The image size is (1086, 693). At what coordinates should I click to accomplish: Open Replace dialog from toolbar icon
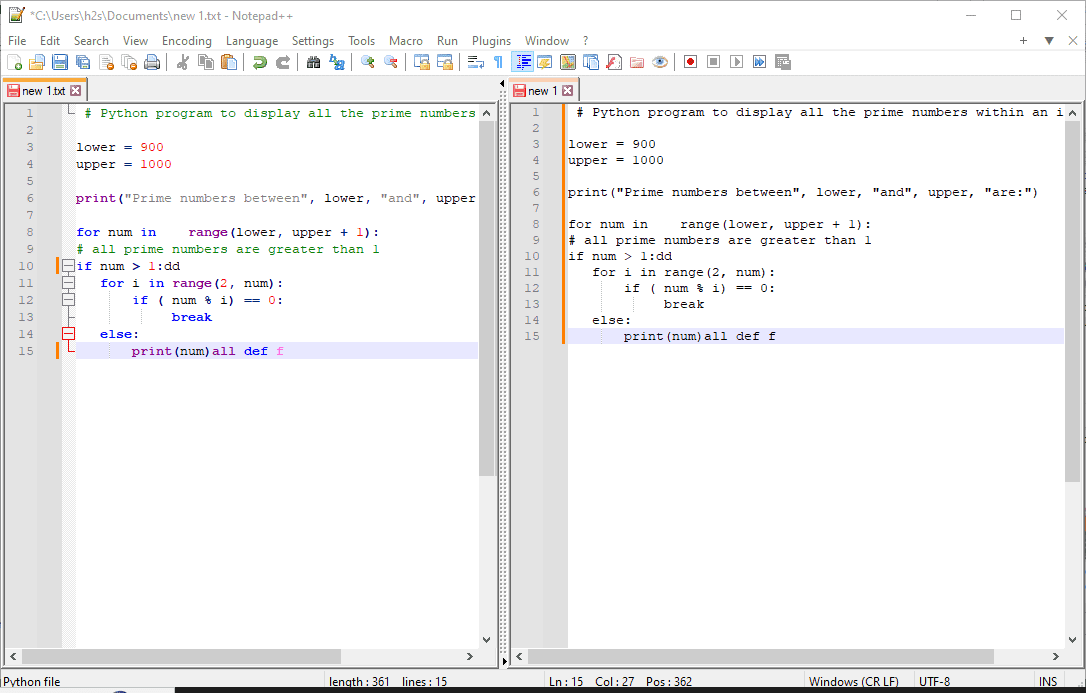tap(337, 62)
